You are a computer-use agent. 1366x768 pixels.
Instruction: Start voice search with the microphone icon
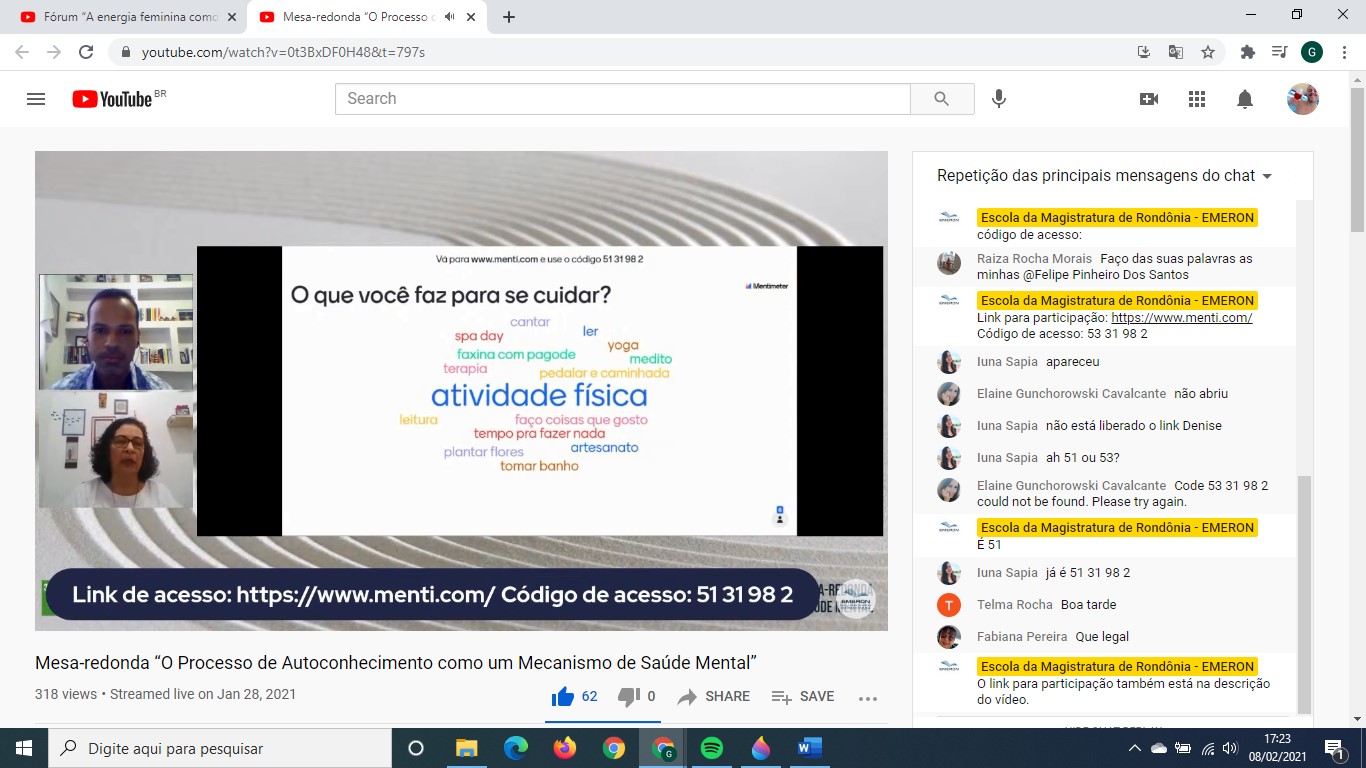998,99
